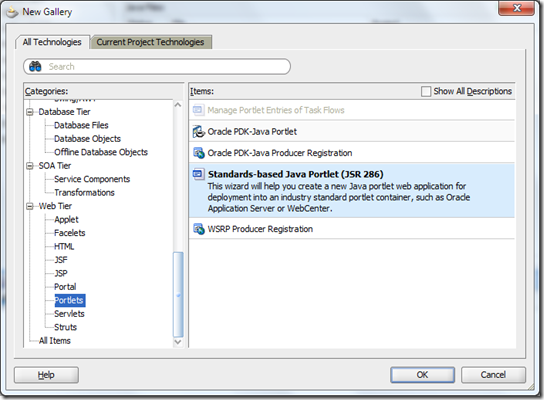The image size is (544, 400).
Task: Open Help for the gallery
Action: click(46, 375)
